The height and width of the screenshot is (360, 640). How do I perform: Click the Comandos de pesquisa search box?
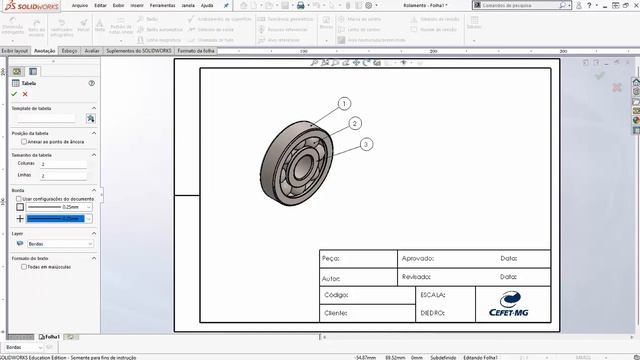[x=522, y=5]
